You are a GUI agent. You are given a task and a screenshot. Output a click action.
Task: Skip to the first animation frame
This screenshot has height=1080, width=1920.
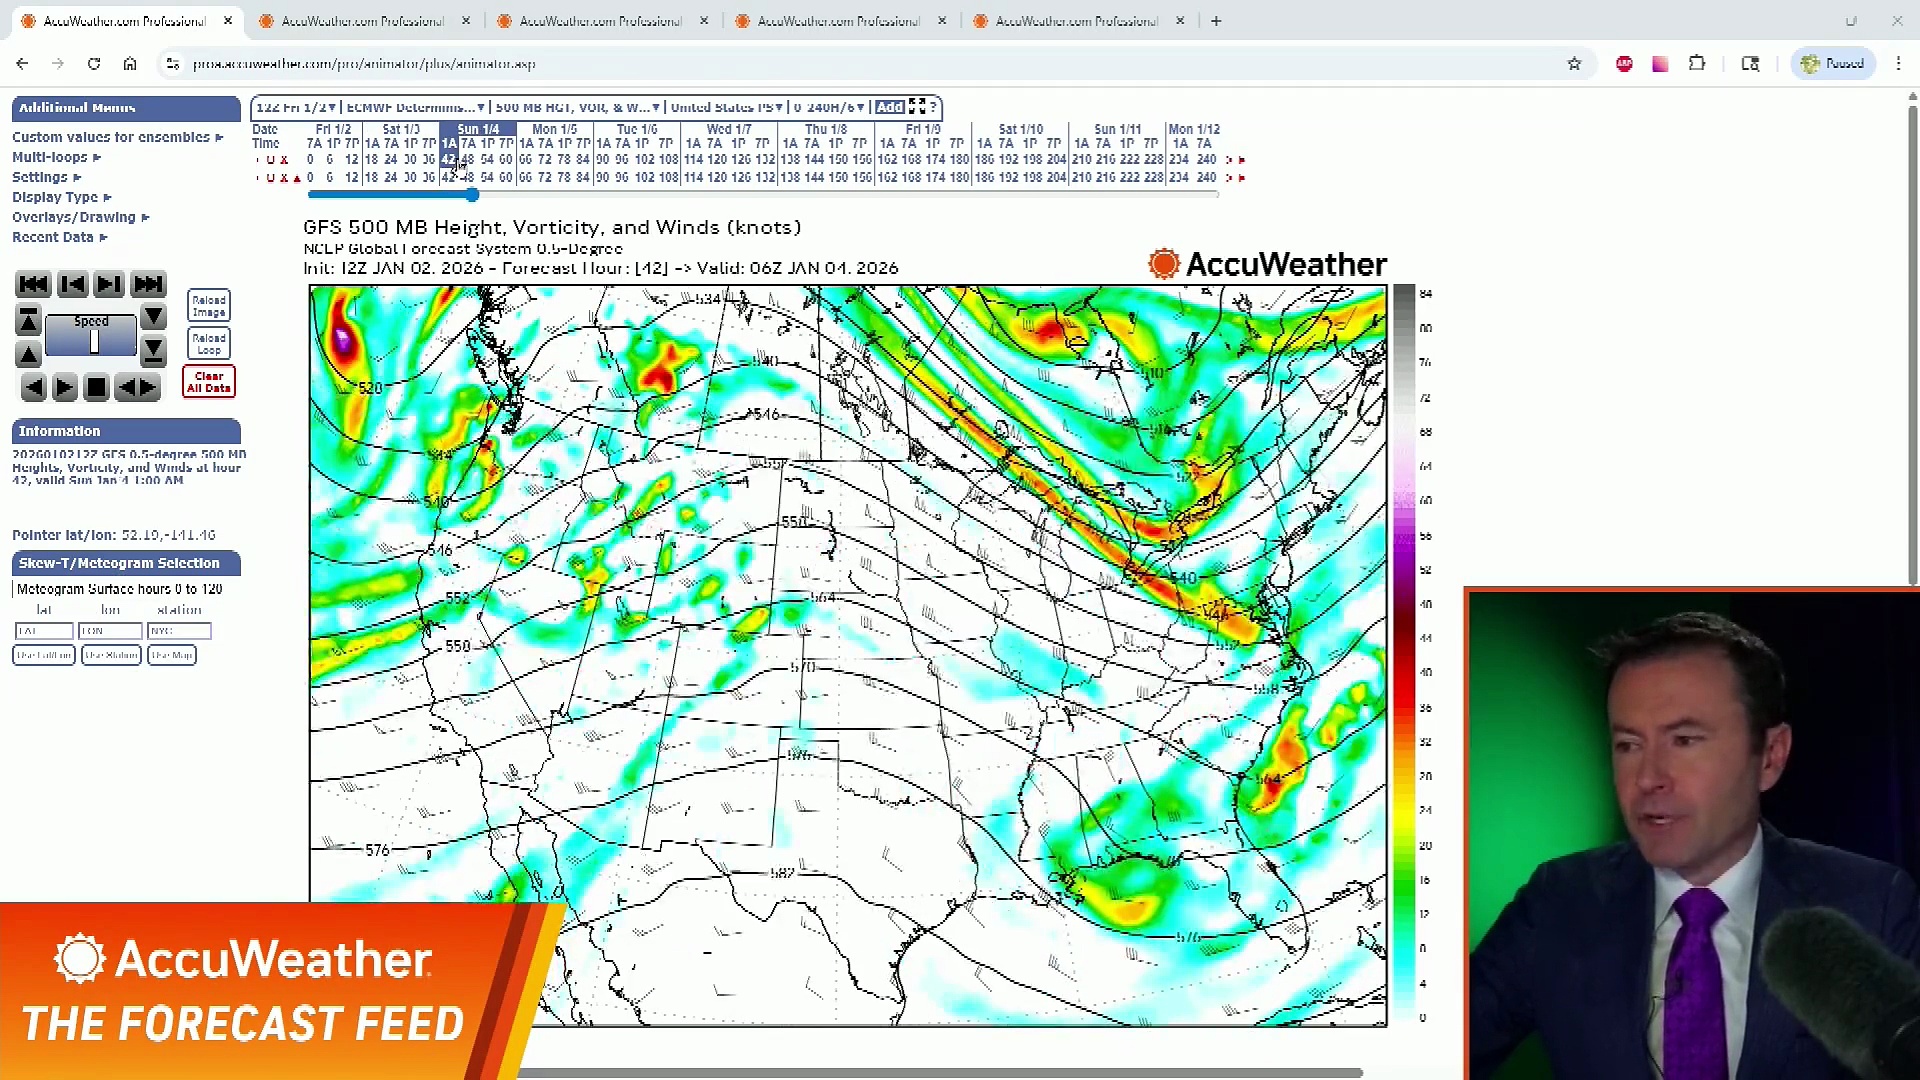tap(33, 284)
